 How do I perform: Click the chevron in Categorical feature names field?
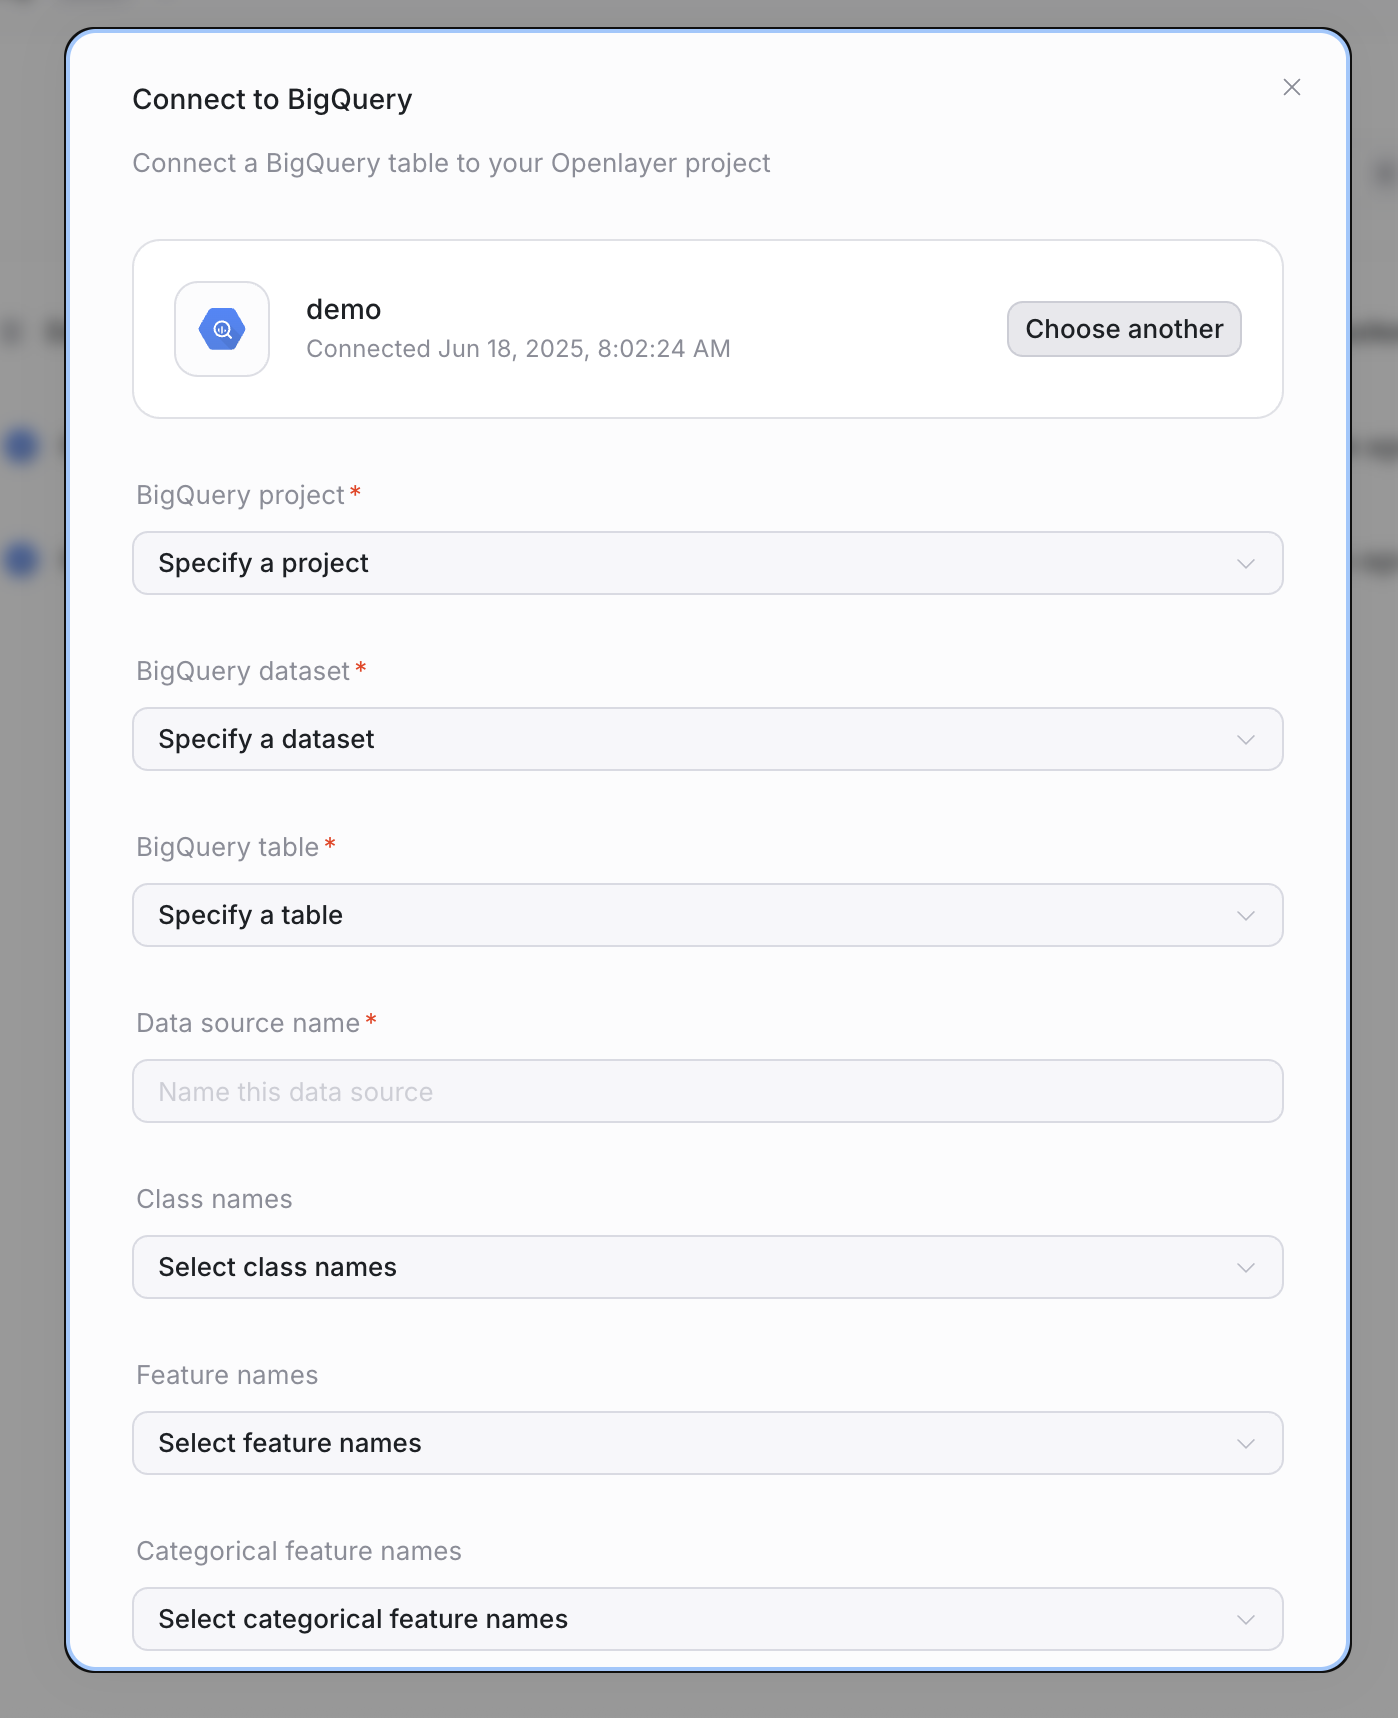coord(1245,1620)
